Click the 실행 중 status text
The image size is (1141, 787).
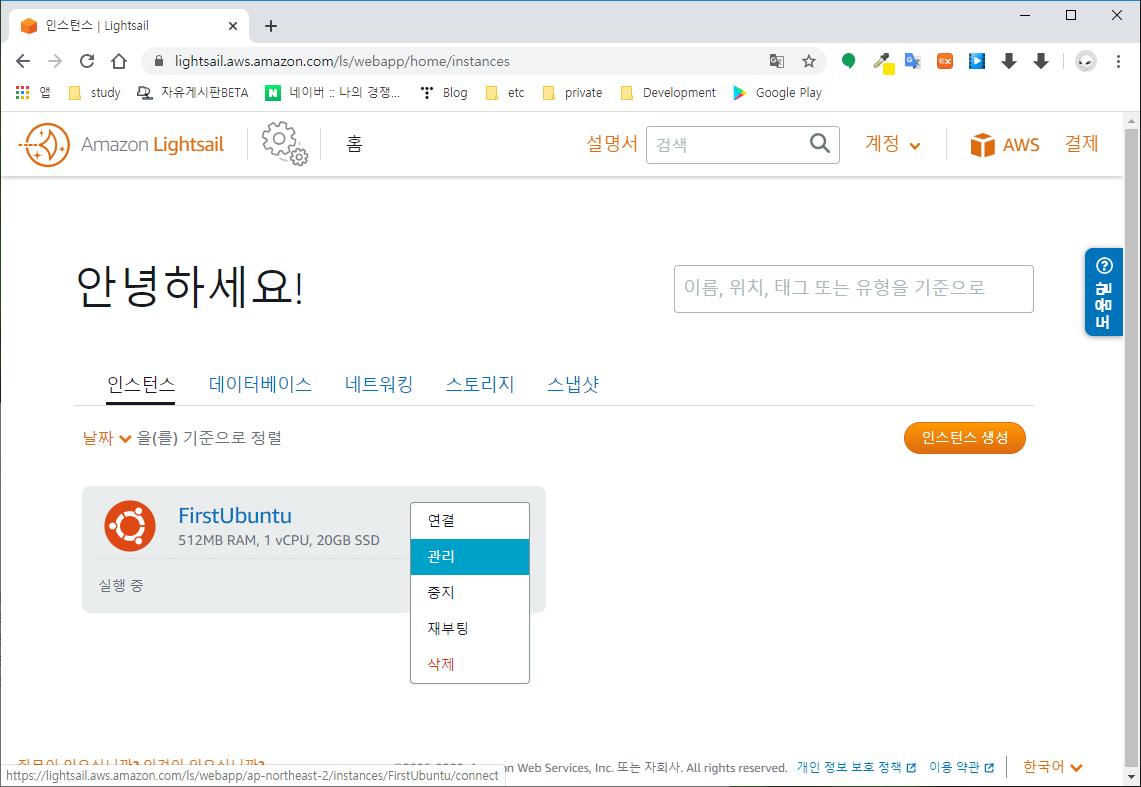121,585
